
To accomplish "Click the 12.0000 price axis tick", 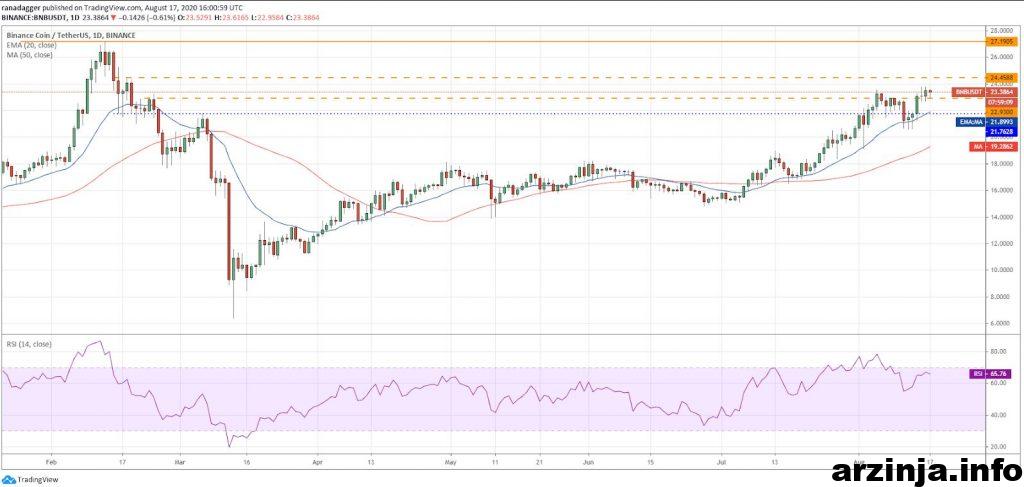I will (x=1002, y=244).
